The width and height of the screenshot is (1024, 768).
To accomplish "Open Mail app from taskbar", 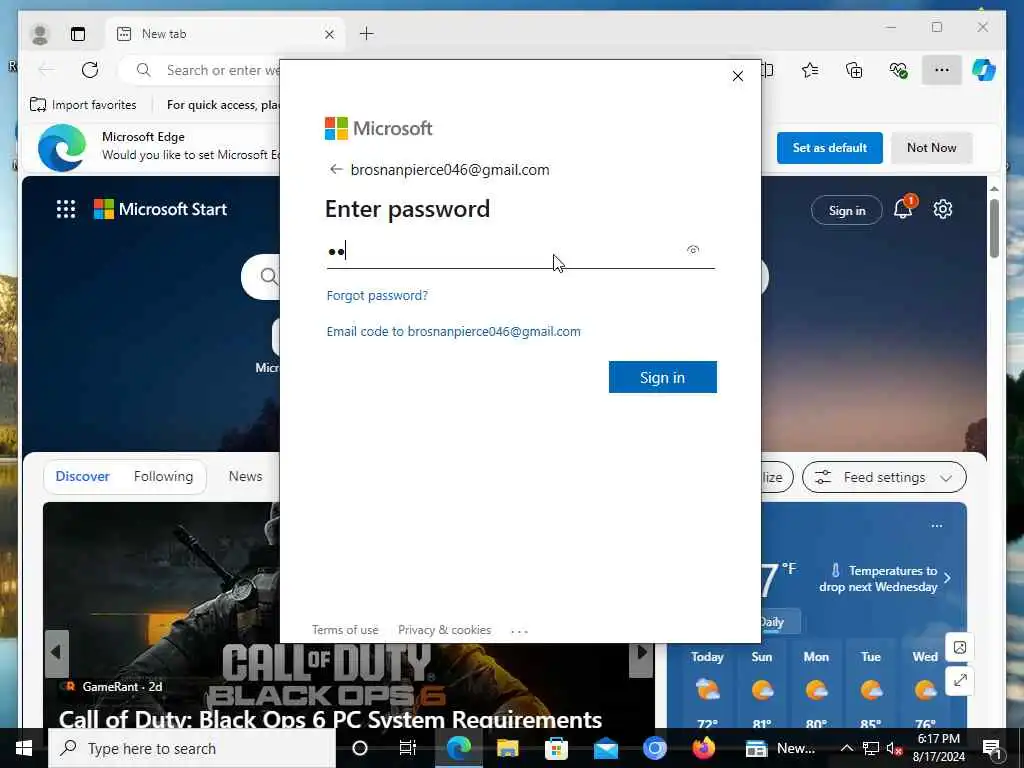I will (606, 748).
